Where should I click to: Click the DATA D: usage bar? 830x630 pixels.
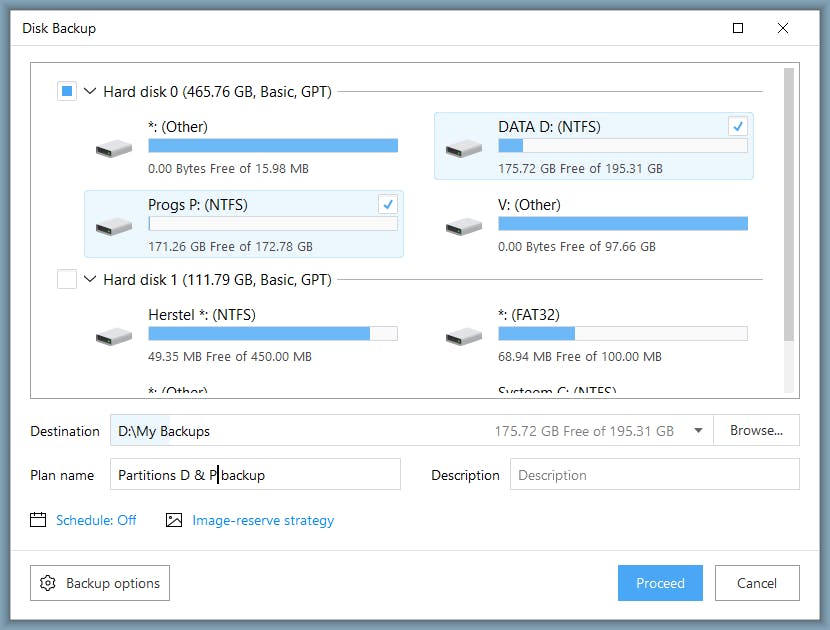coord(622,146)
